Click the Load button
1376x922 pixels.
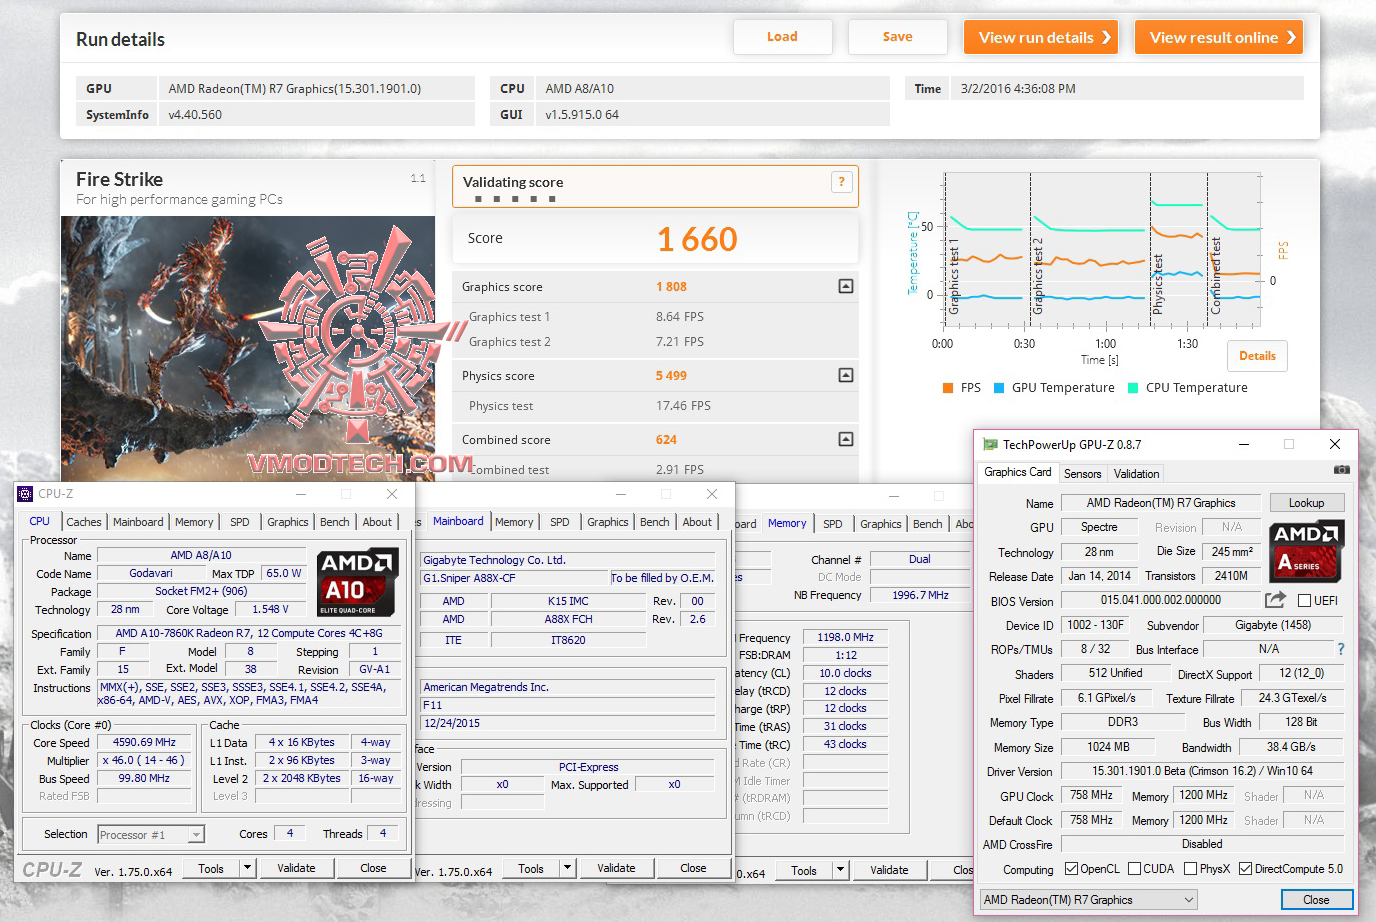782,37
